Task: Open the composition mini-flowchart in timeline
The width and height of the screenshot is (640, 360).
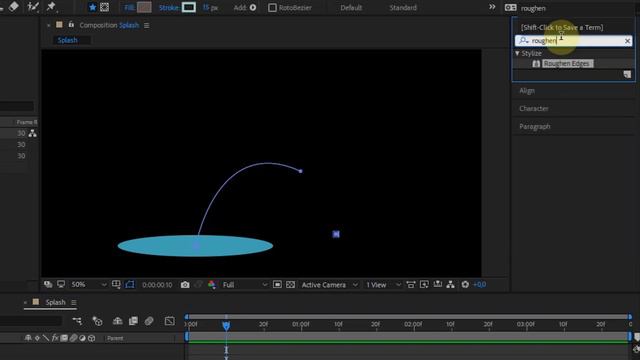Action: 77,321
